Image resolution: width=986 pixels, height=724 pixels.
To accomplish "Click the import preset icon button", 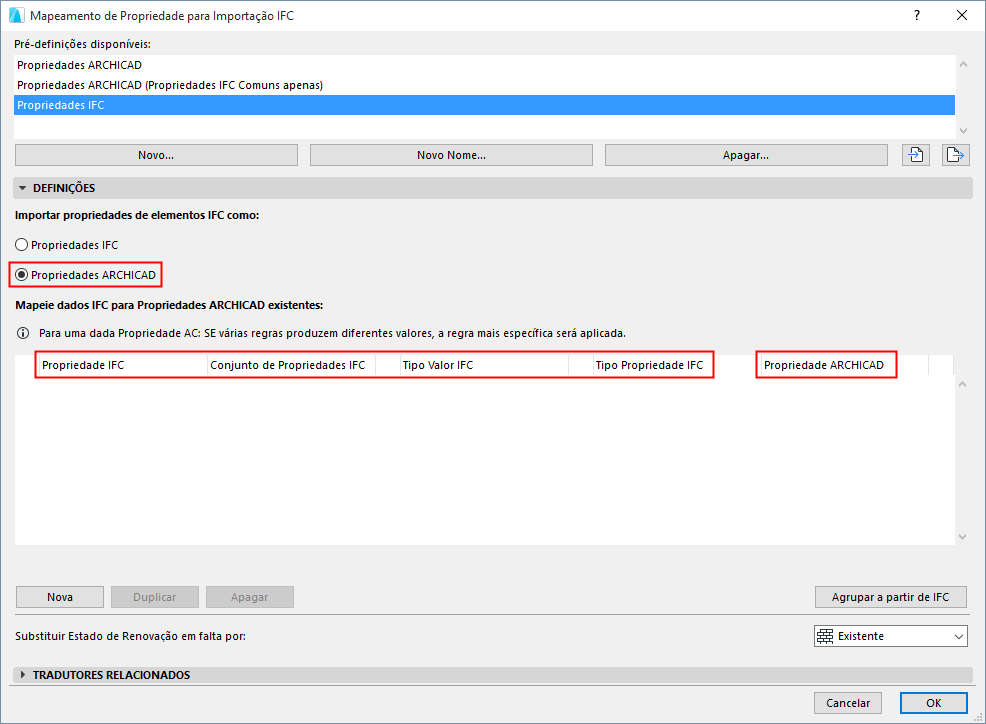I will click(x=916, y=155).
